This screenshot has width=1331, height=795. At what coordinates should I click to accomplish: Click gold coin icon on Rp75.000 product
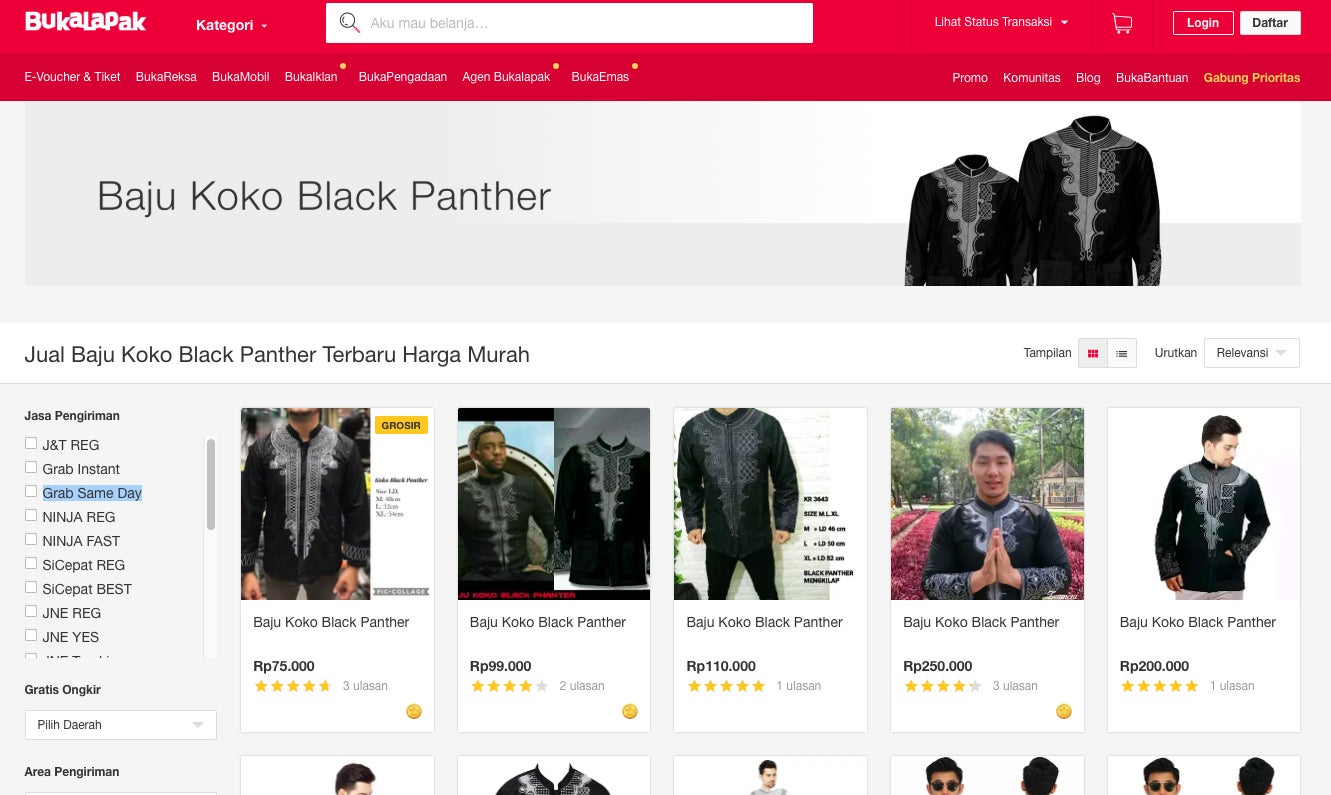(x=414, y=711)
